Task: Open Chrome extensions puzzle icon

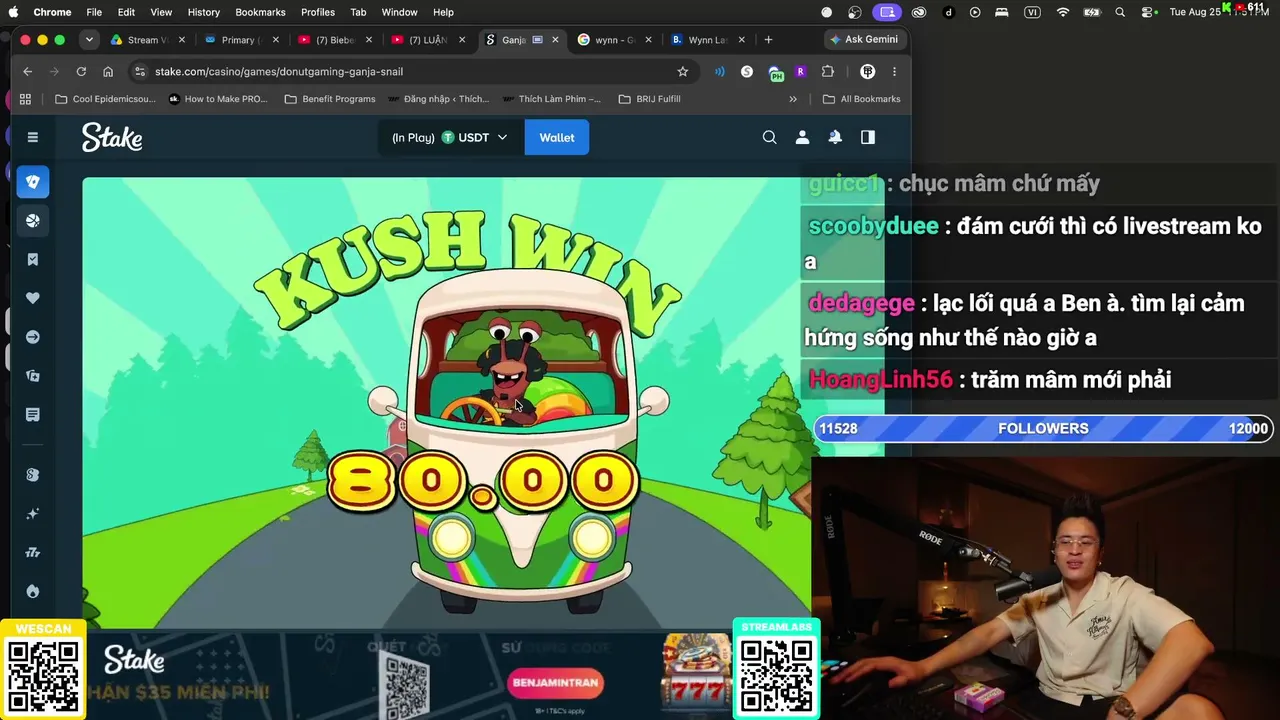Action: (828, 72)
